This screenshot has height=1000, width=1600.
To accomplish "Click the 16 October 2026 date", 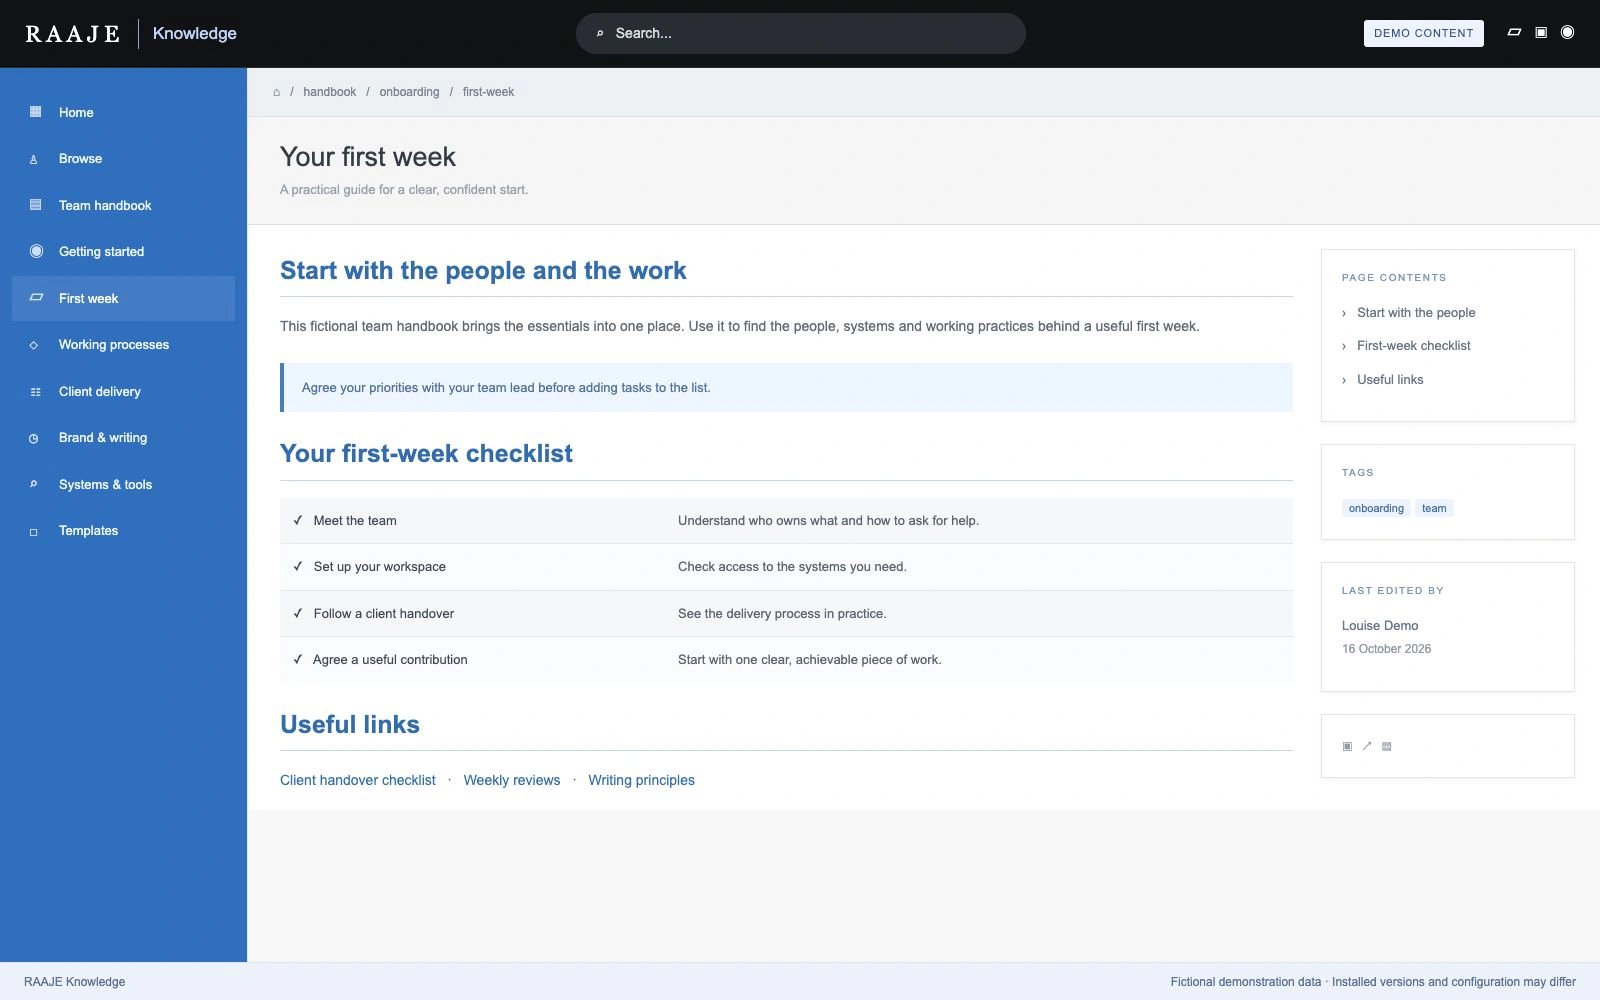I will 1386,649.
